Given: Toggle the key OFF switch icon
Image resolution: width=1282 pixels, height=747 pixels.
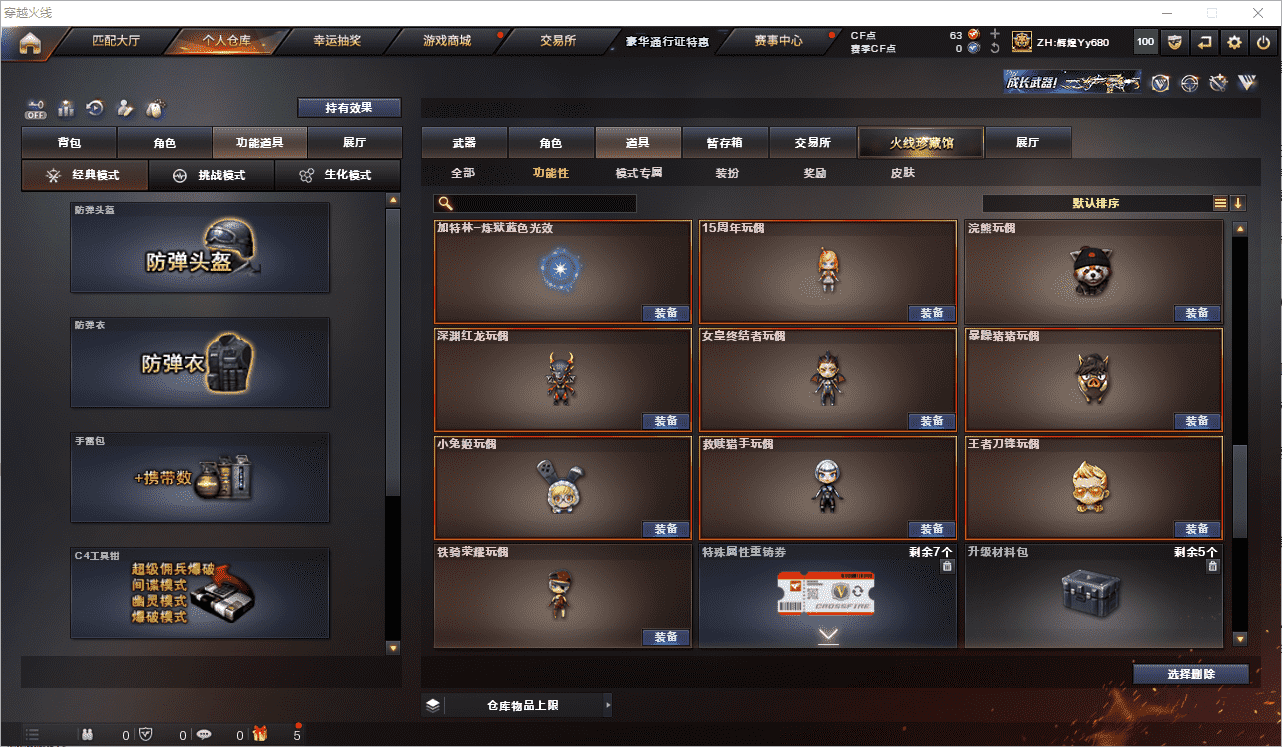Looking at the screenshot, I should tap(36, 108).
